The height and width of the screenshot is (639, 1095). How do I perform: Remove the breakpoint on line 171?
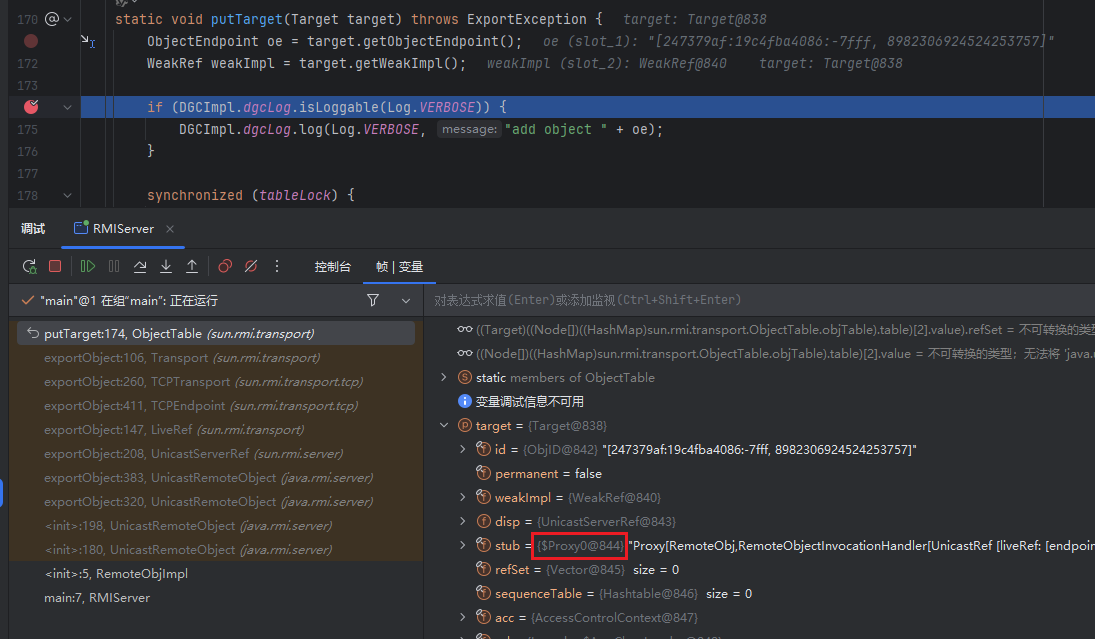point(31,41)
